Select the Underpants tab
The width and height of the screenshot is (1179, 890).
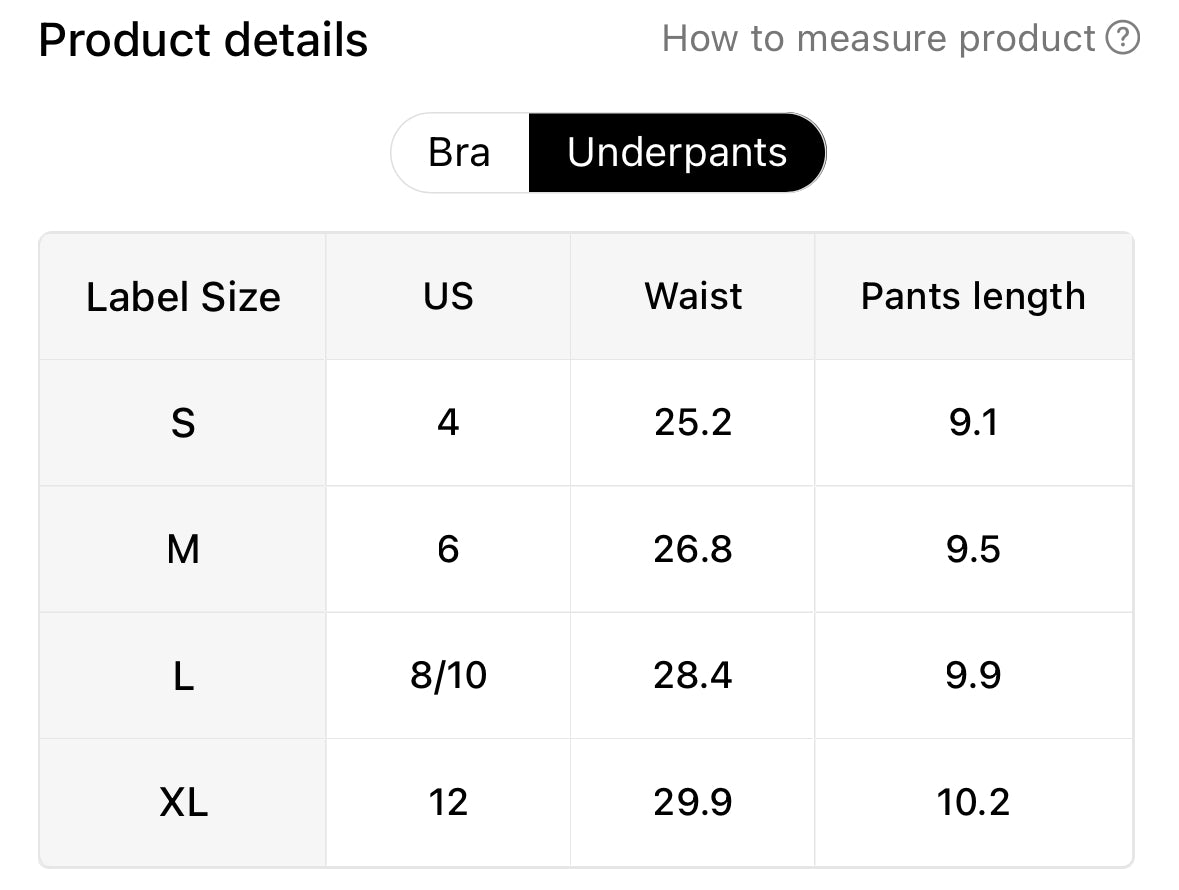677,153
